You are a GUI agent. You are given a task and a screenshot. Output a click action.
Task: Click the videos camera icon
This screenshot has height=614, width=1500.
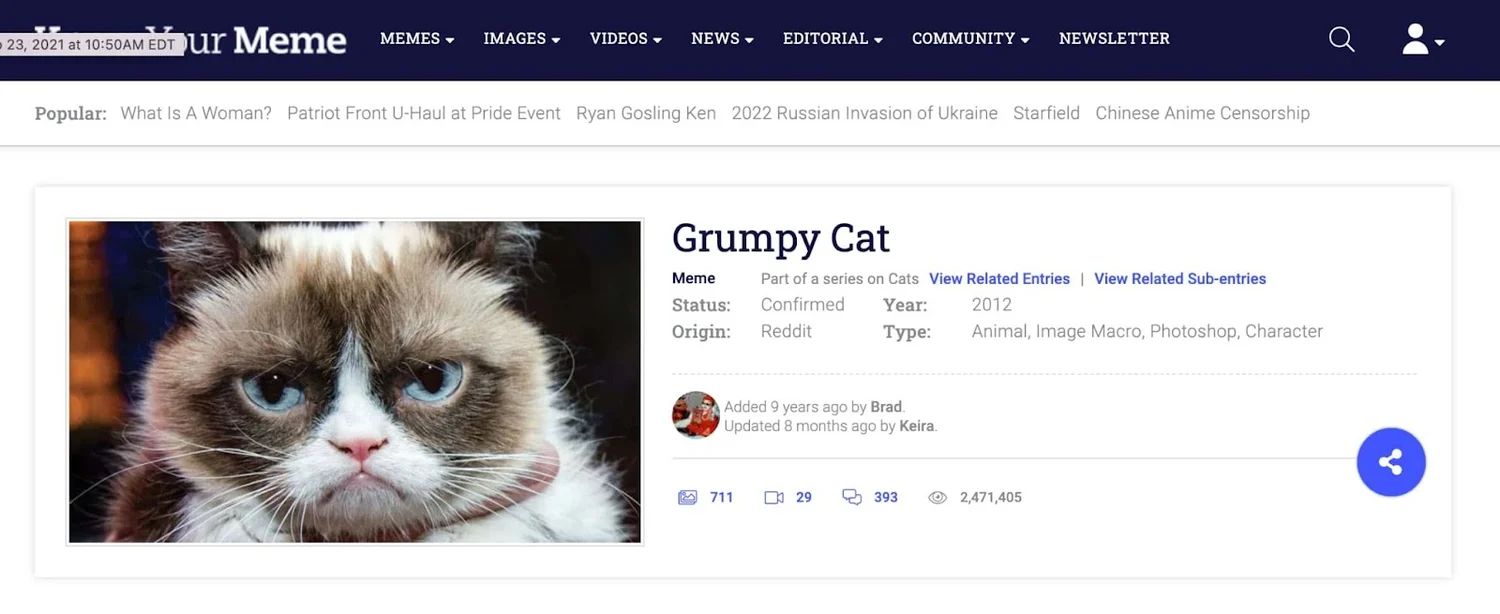[x=773, y=497]
